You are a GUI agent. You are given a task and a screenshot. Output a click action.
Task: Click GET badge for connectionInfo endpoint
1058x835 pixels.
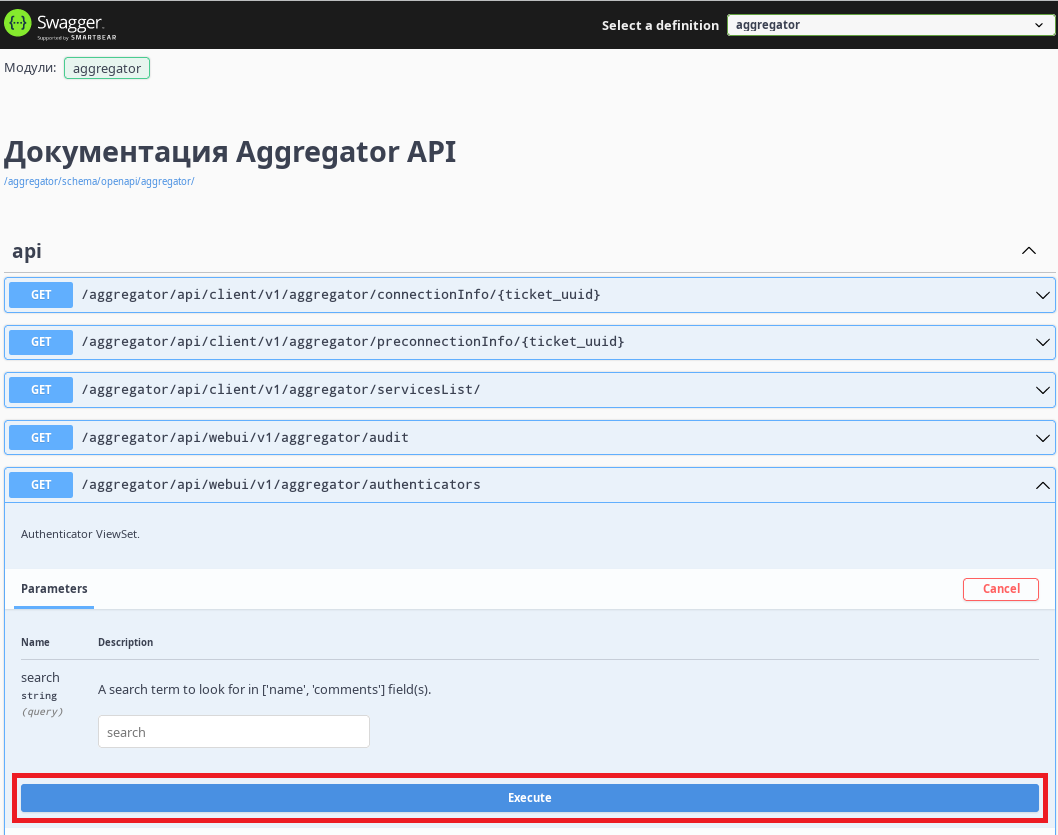[x=41, y=295]
